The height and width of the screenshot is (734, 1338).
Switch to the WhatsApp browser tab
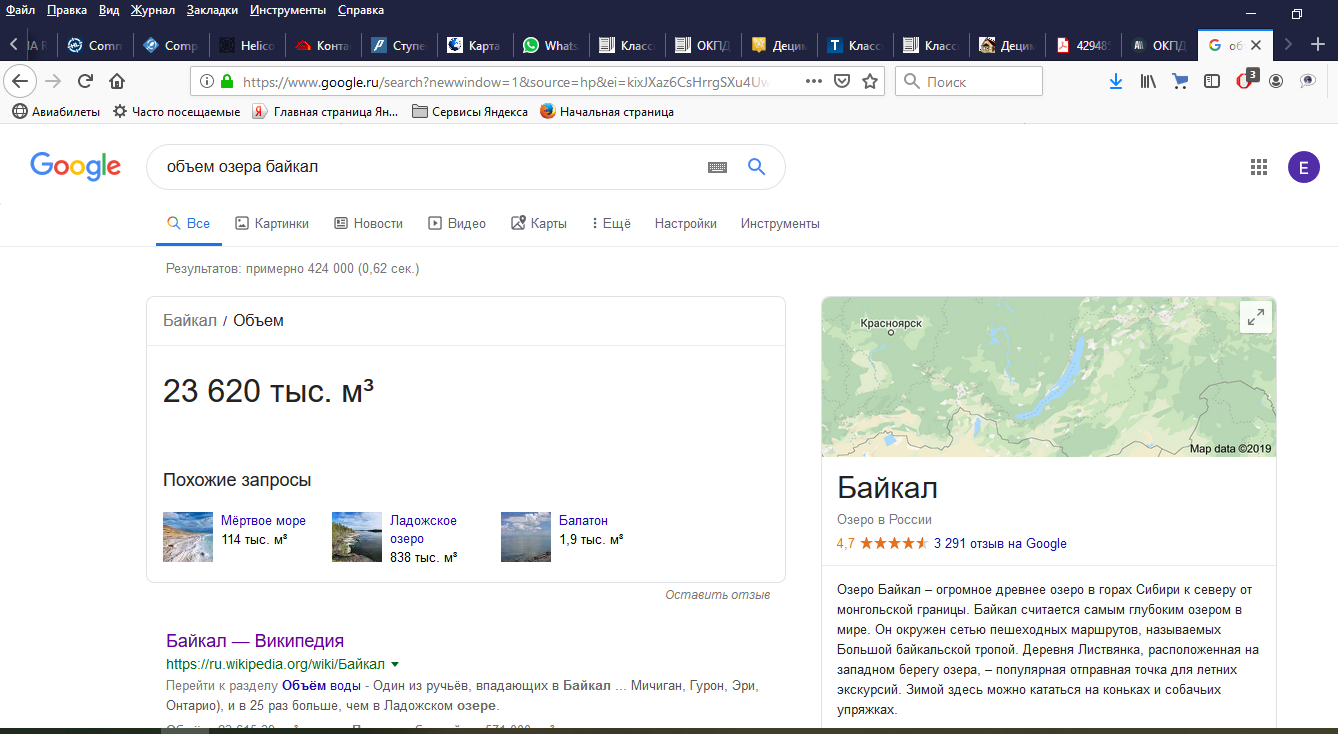tap(551, 45)
